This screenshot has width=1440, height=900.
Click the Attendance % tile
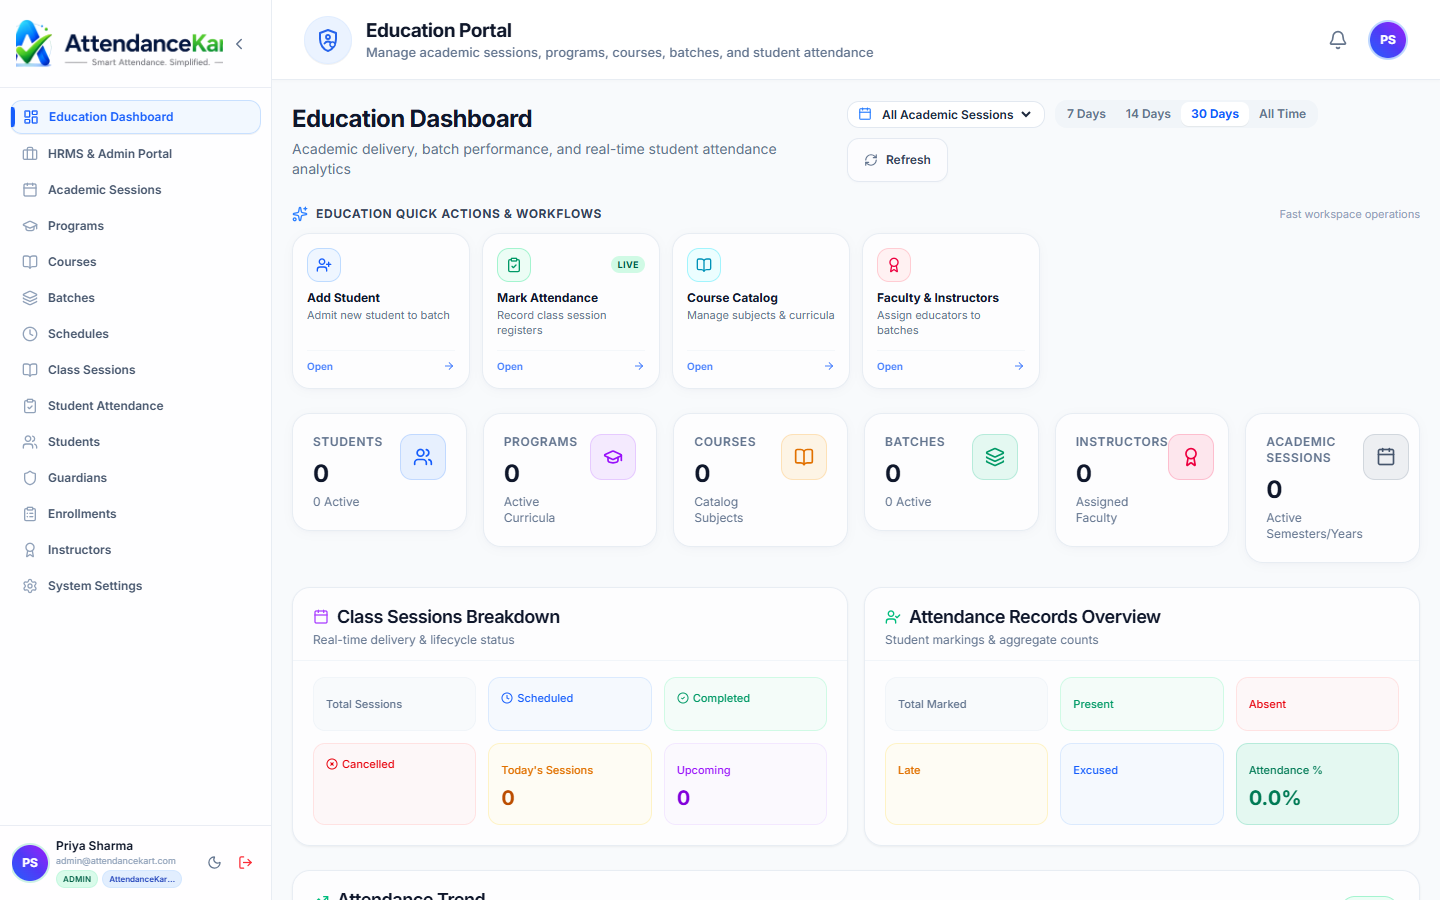1317,784
